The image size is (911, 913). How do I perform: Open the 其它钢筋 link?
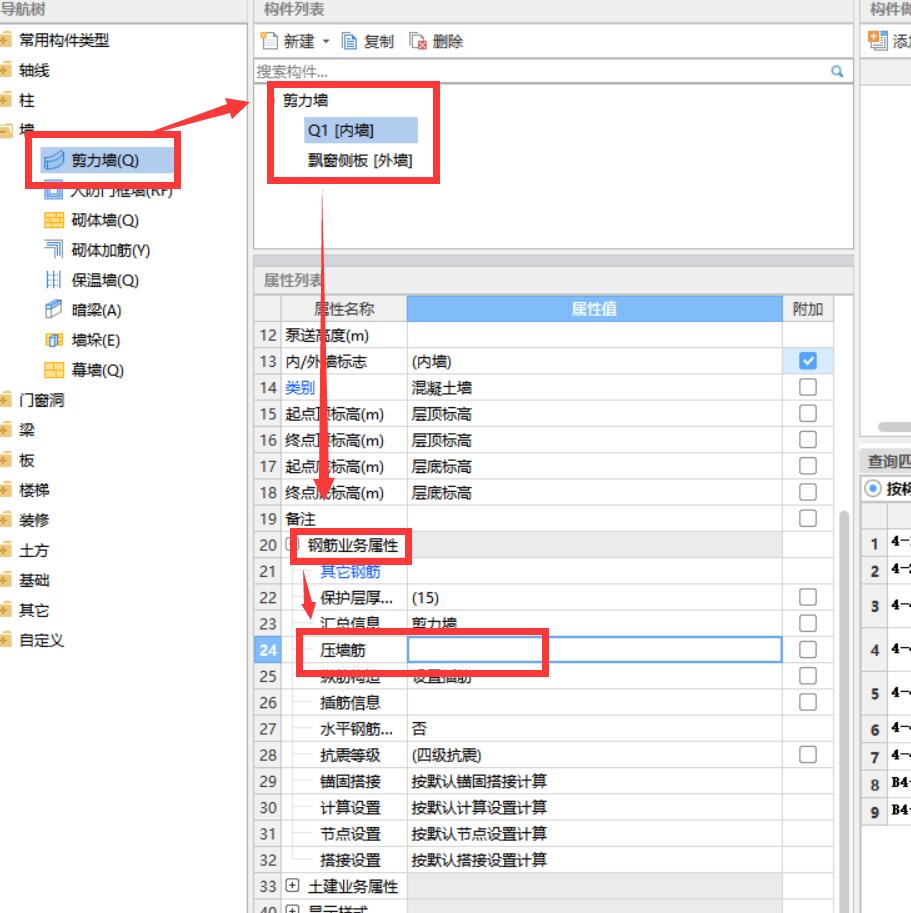point(350,571)
